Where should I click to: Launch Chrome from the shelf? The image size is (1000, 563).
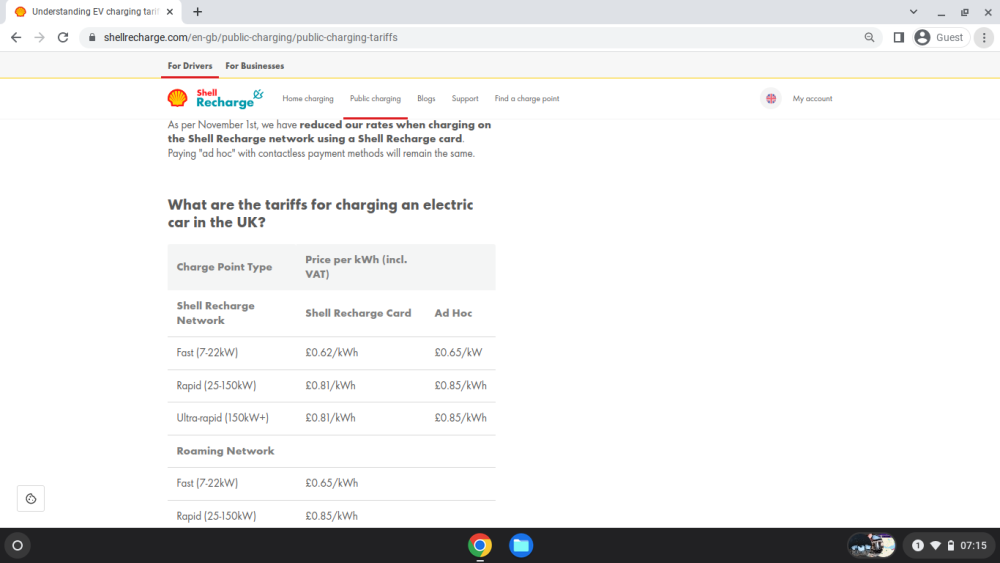[x=480, y=545]
